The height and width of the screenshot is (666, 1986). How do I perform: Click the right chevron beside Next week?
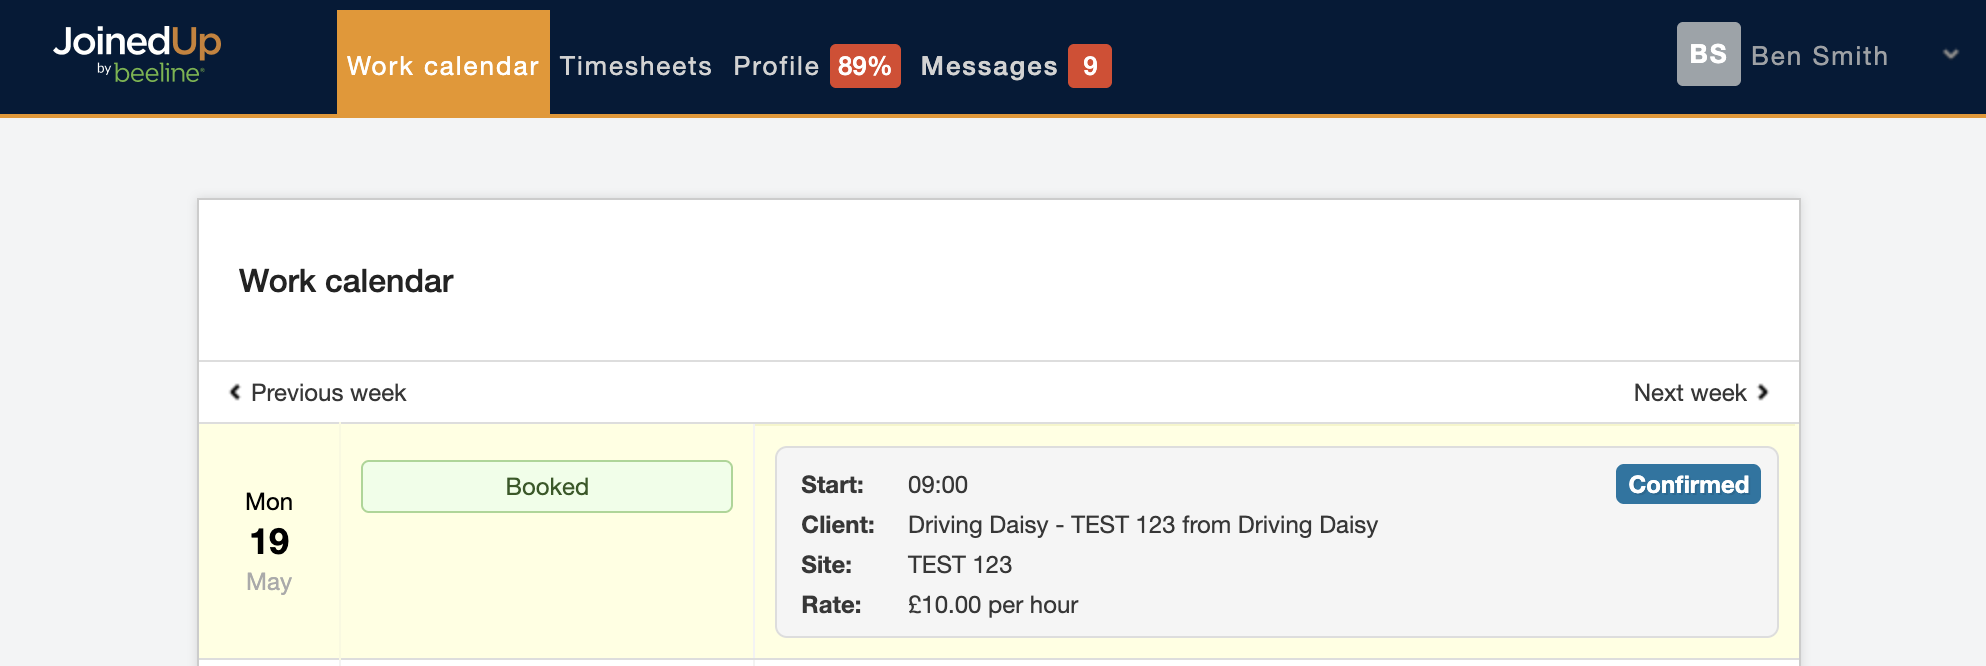click(x=1763, y=392)
